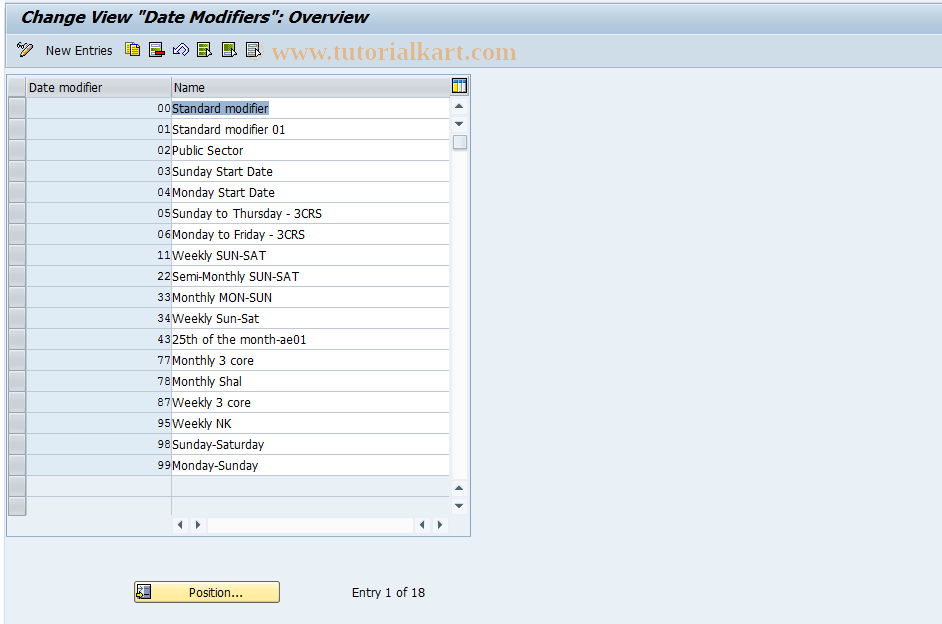The height and width of the screenshot is (624, 942).
Task: Click the Name field 'Monthly MON-SUN'
Action: [x=310, y=297]
